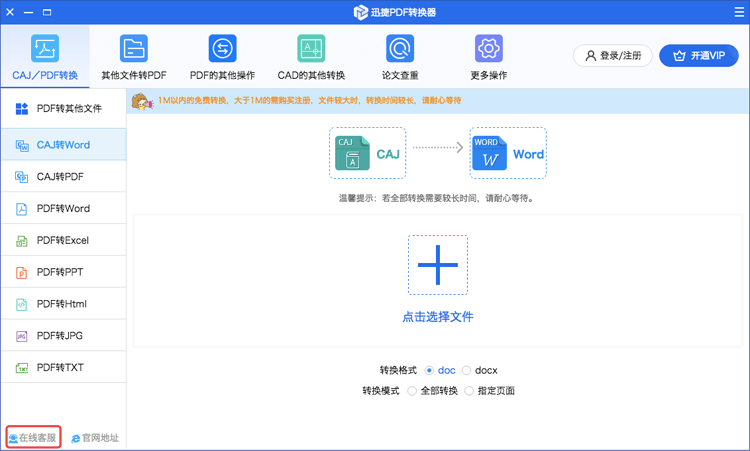
Task: Select PDF转Html sidebar label
Action: (62, 304)
